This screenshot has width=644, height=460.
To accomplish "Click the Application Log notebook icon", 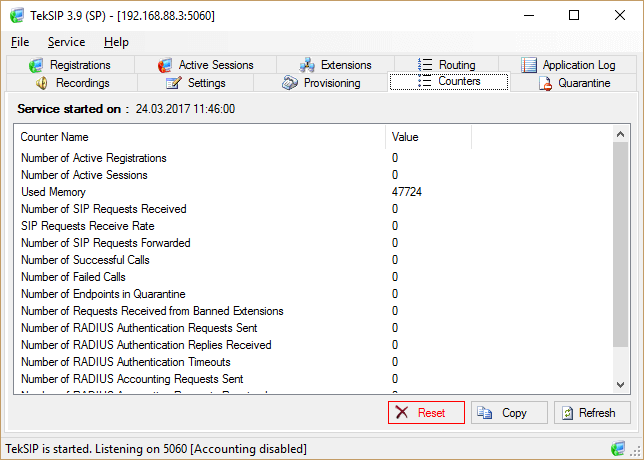I will pyautogui.click(x=529, y=65).
